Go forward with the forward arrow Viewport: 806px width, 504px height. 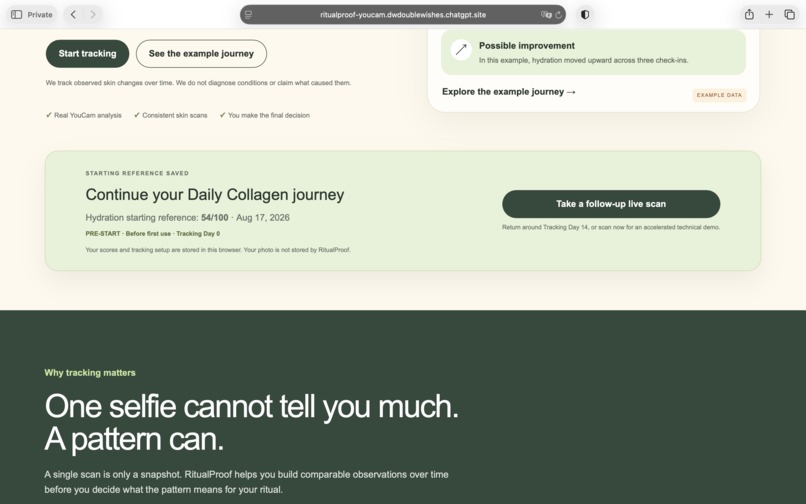[93, 14]
